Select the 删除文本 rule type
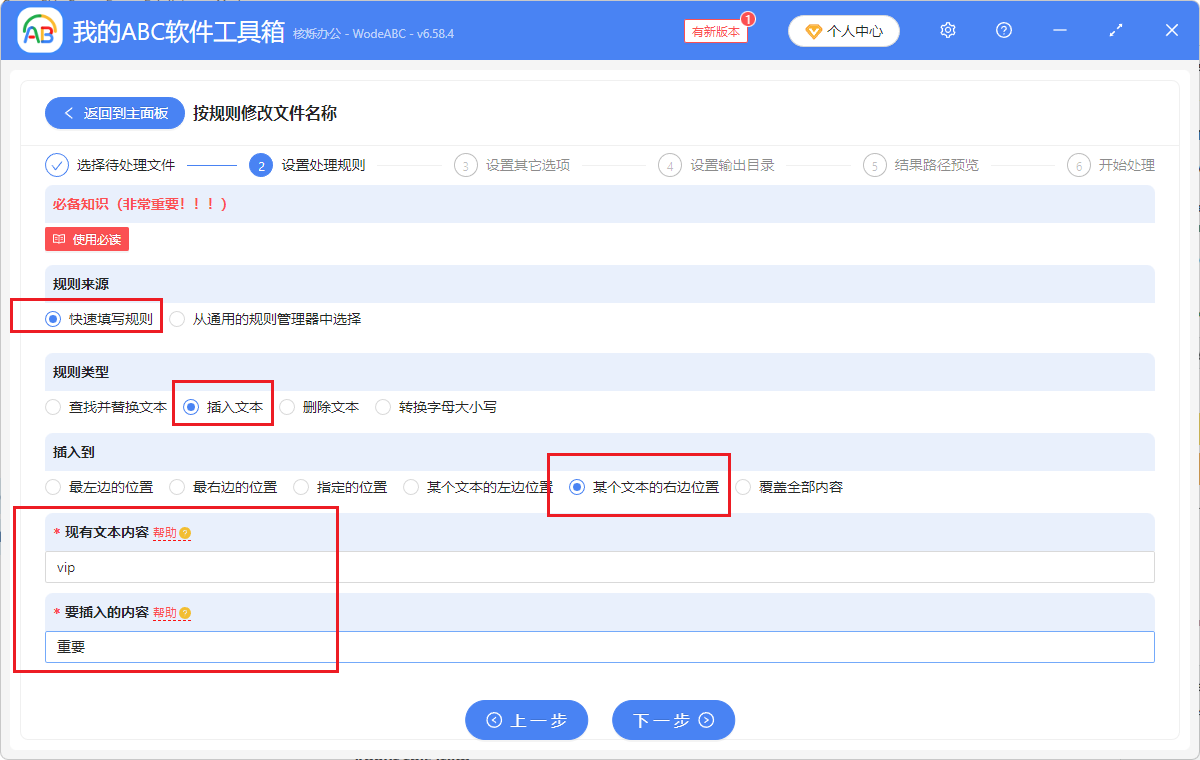The width and height of the screenshot is (1200, 760). [287, 406]
